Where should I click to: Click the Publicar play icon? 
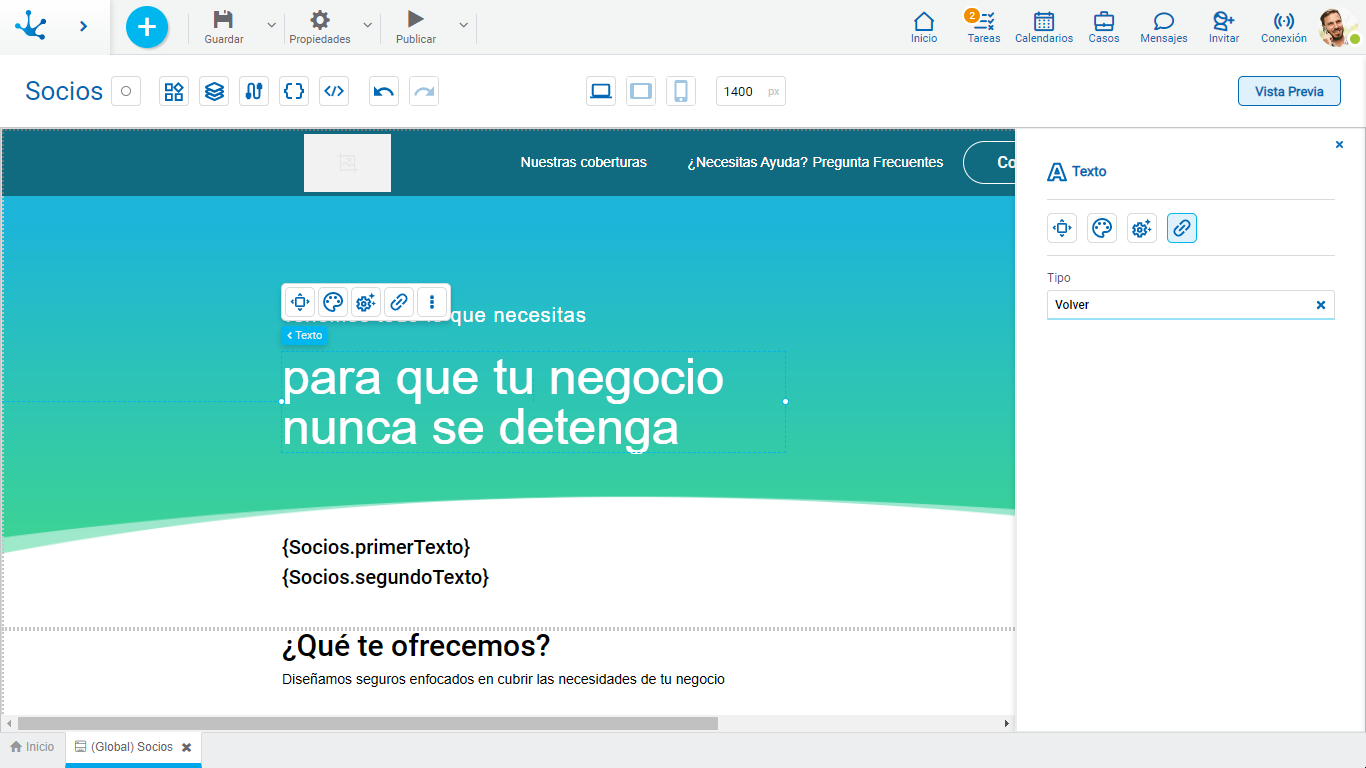[416, 19]
